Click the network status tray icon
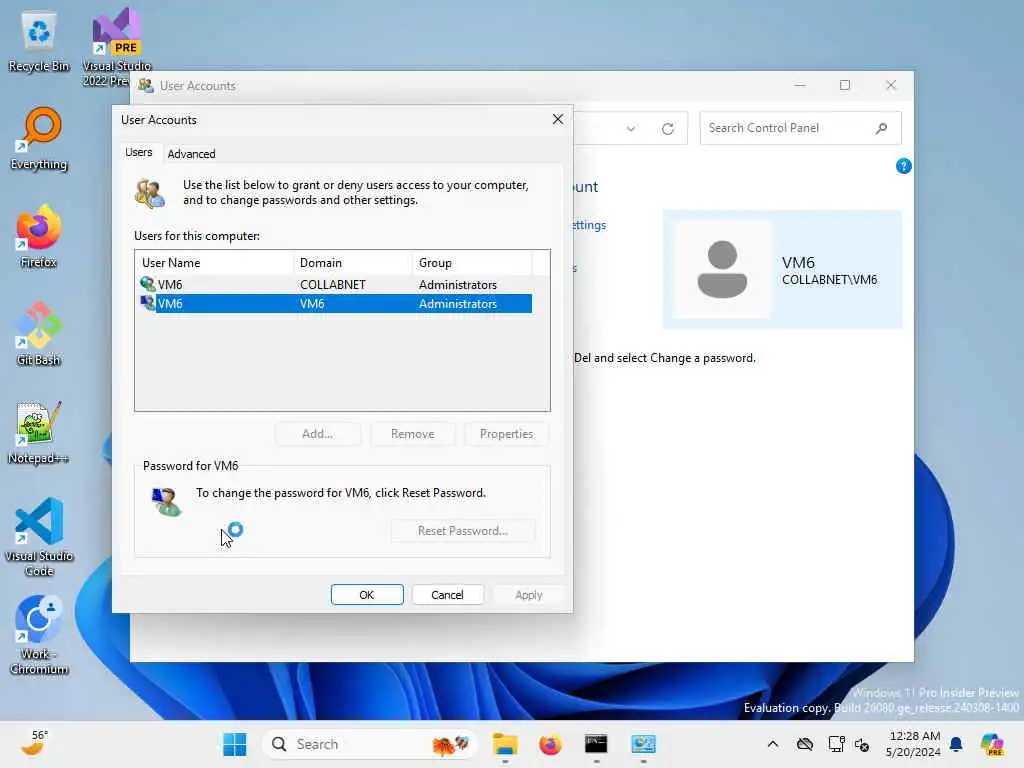The width and height of the screenshot is (1024, 768). [x=836, y=744]
